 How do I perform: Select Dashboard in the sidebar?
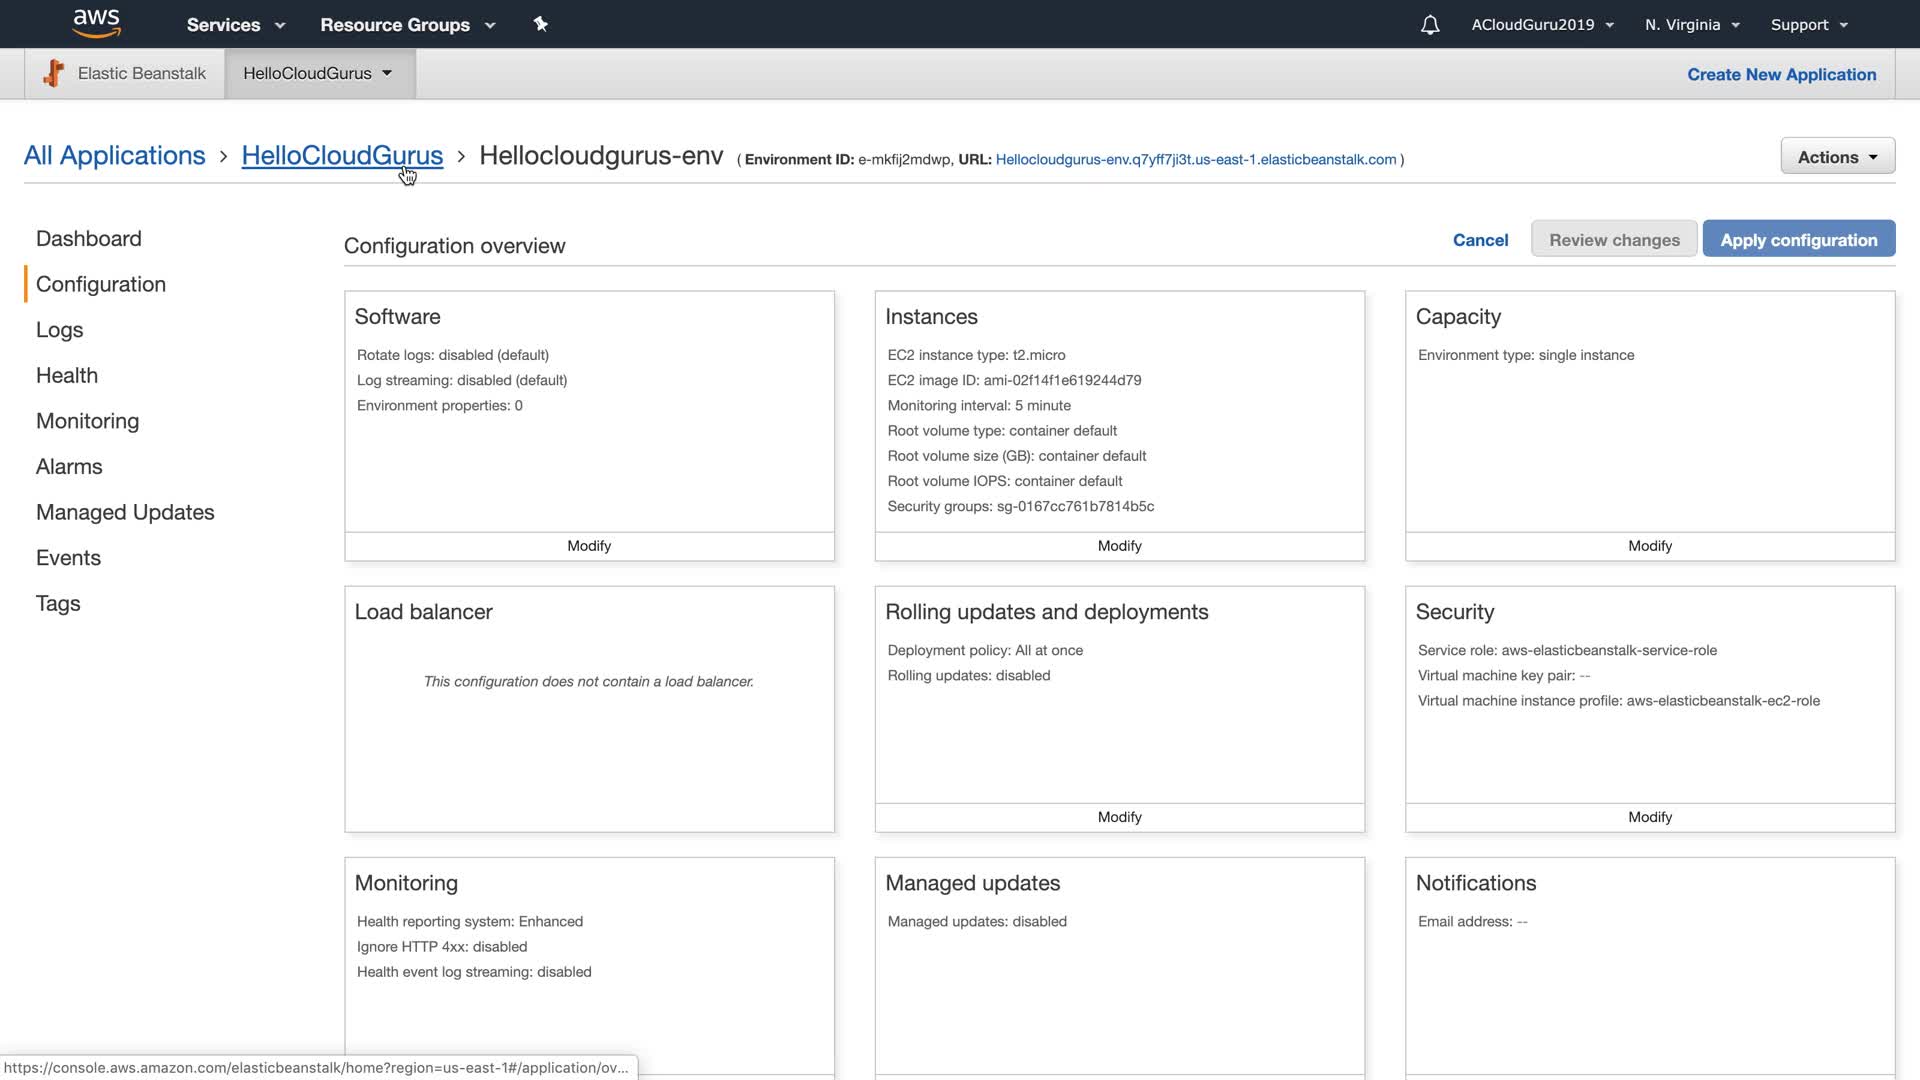[x=89, y=238]
